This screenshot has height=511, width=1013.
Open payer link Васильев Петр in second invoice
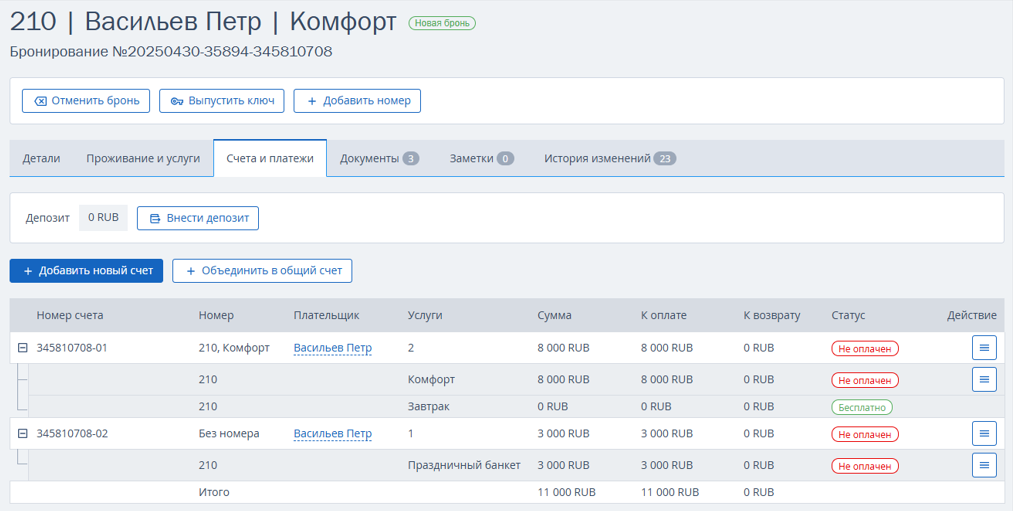click(x=333, y=433)
